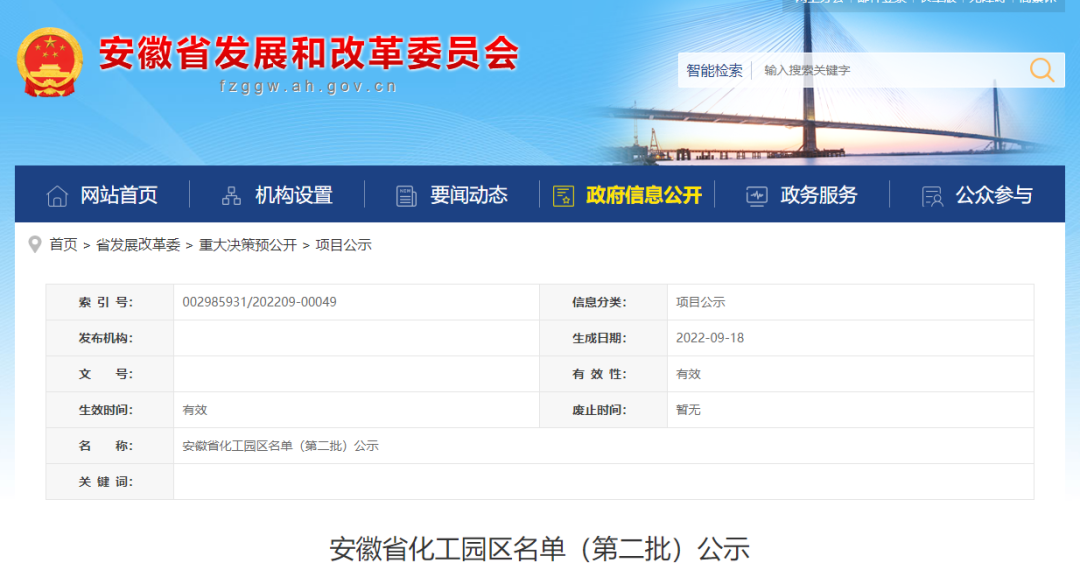Click the 有效 value in 生效时间 row

click(195, 409)
